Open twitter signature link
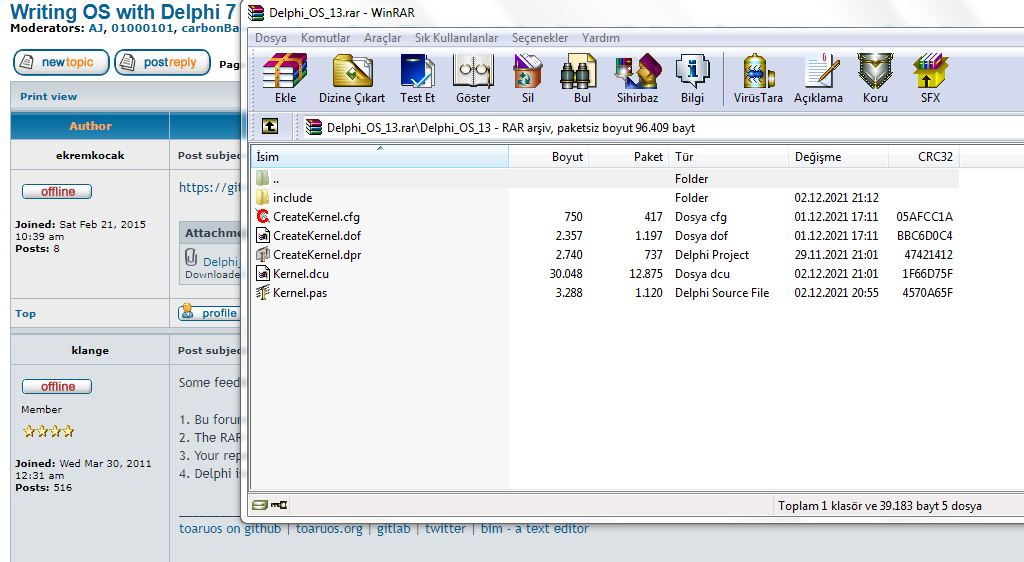 coord(445,528)
